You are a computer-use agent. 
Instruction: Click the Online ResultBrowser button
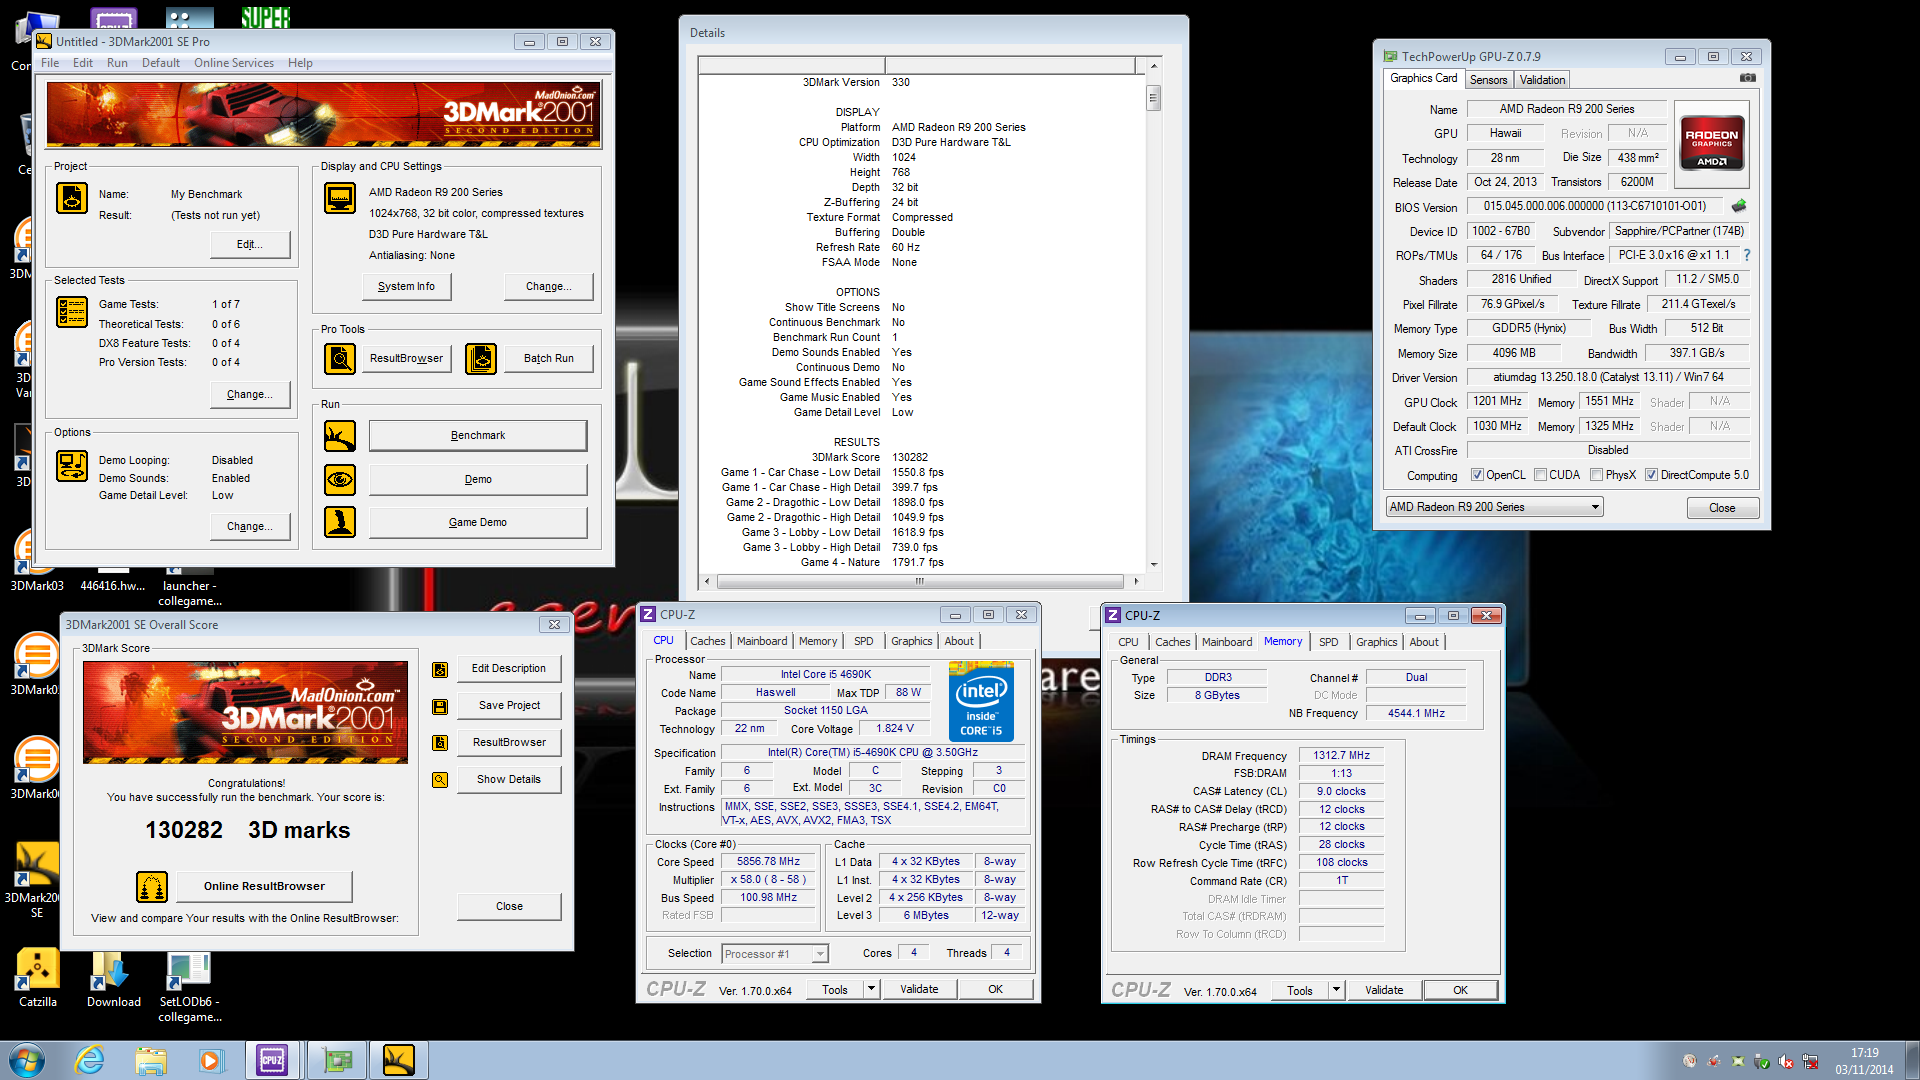click(x=264, y=886)
